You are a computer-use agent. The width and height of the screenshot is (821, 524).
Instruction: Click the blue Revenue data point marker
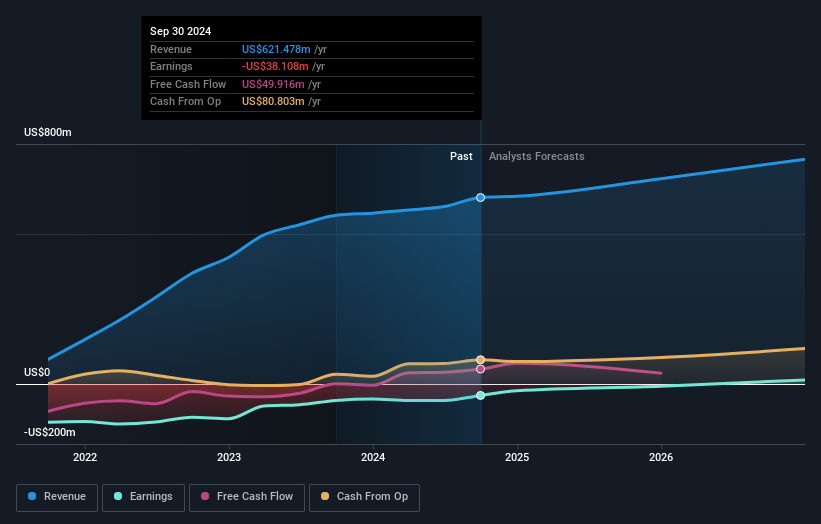(480, 197)
